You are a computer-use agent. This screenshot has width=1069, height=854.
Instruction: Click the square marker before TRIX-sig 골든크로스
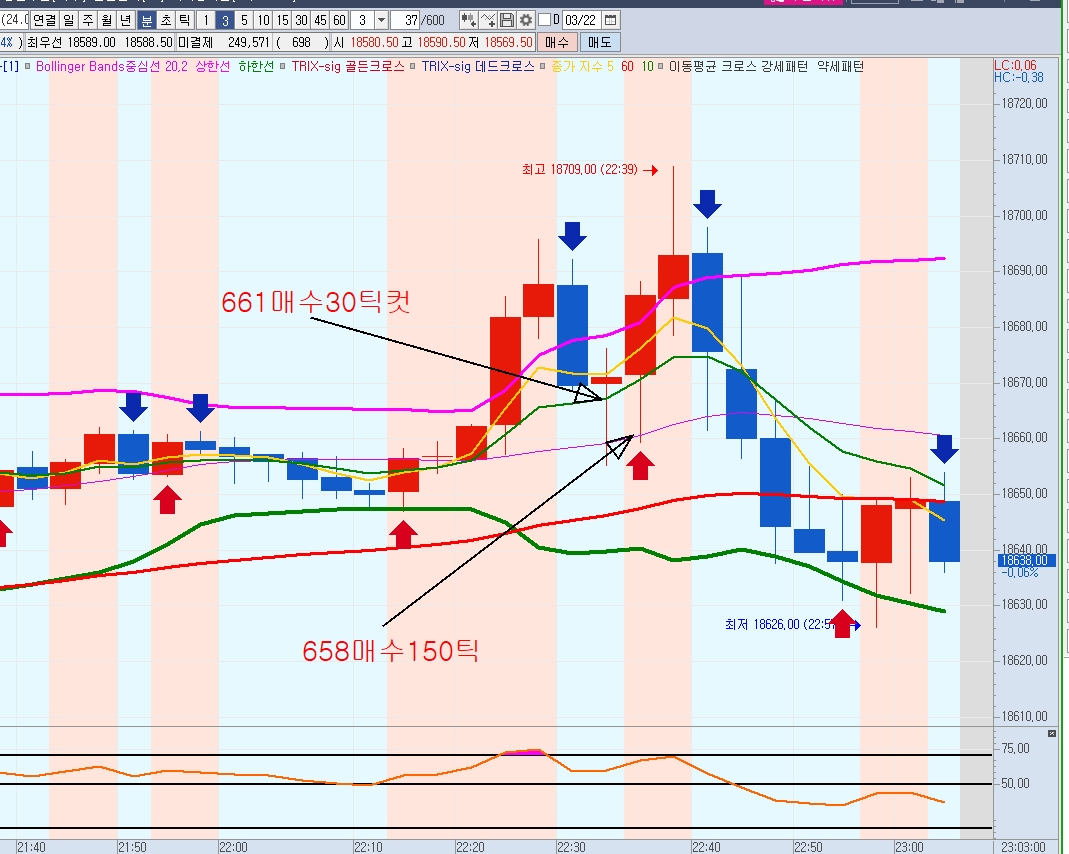[x=284, y=67]
